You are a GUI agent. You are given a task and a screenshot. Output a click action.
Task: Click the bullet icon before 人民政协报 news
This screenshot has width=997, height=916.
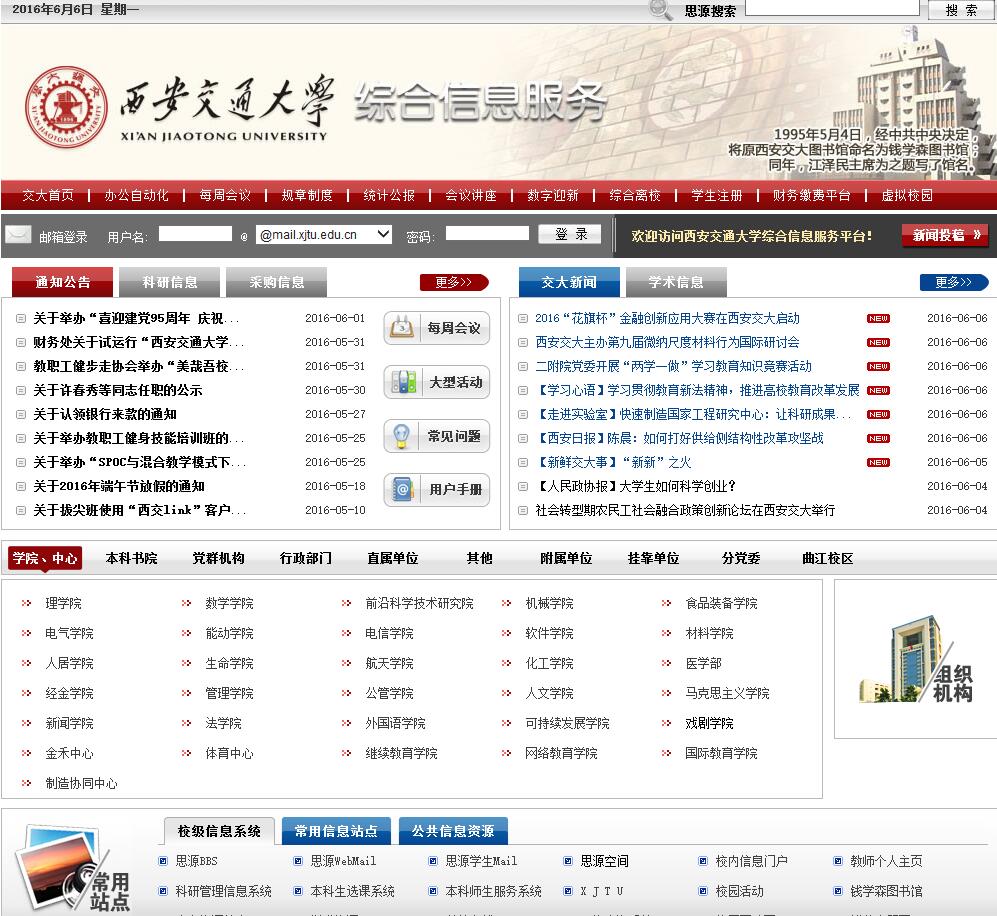[x=523, y=486]
